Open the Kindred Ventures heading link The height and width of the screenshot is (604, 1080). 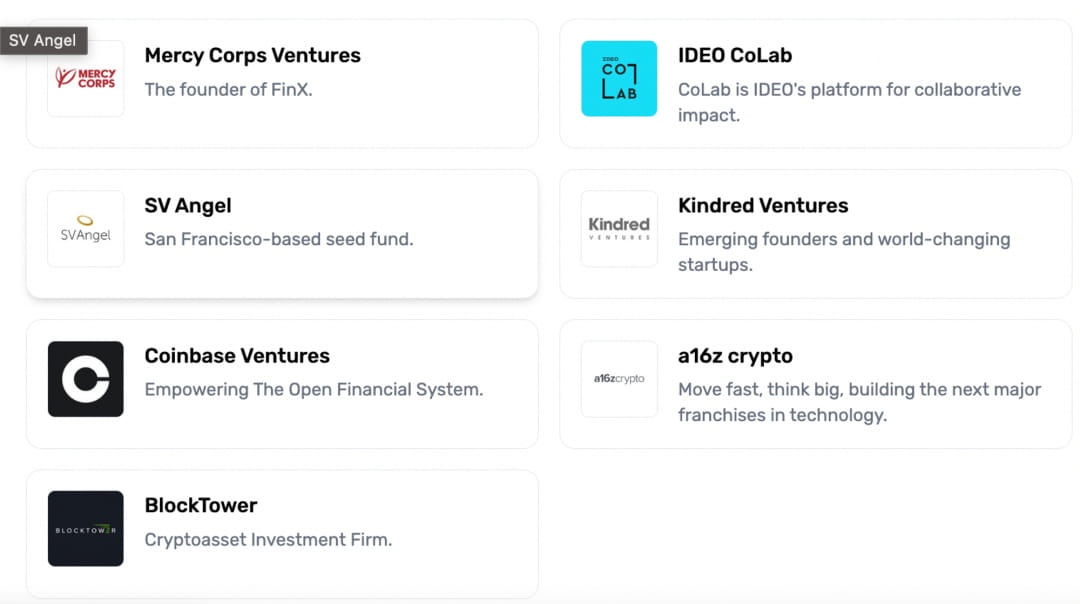point(763,206)
